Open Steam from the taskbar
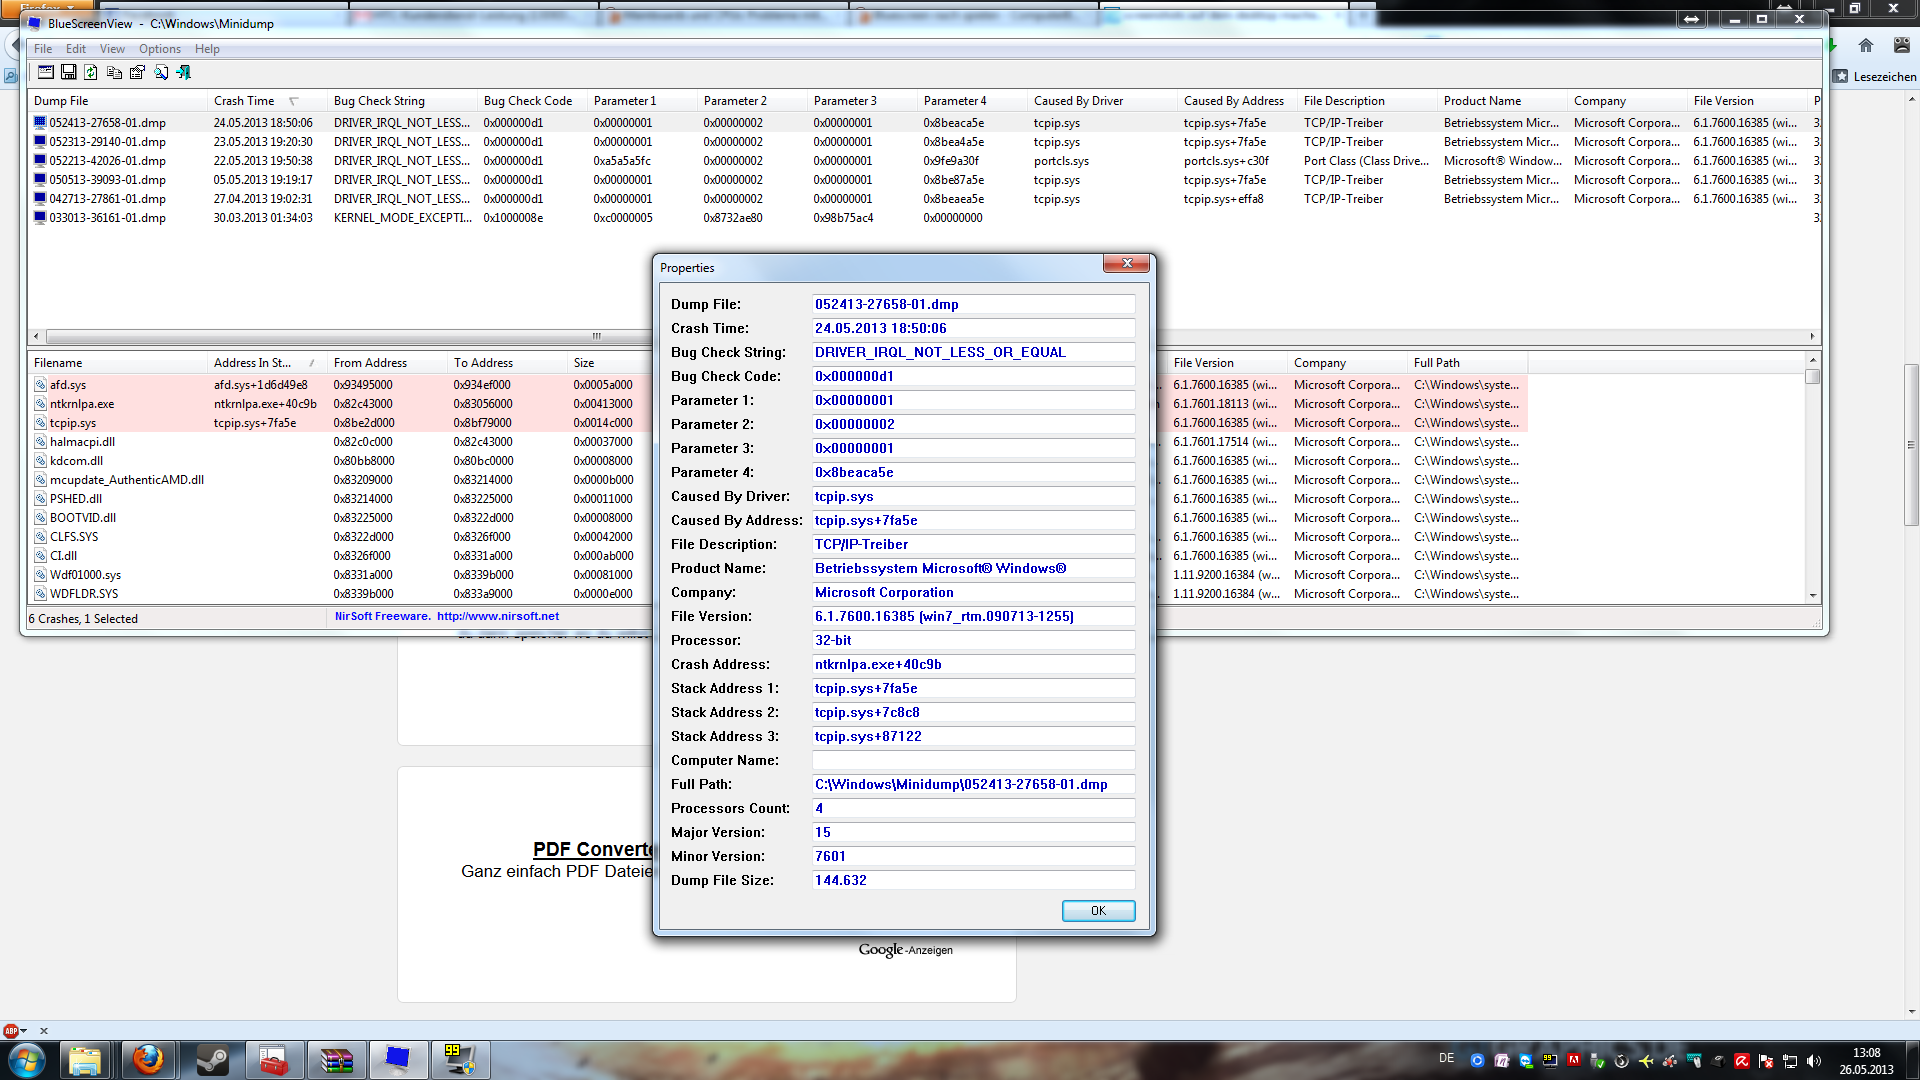1920x1080 pixels. click(212, 1059)
